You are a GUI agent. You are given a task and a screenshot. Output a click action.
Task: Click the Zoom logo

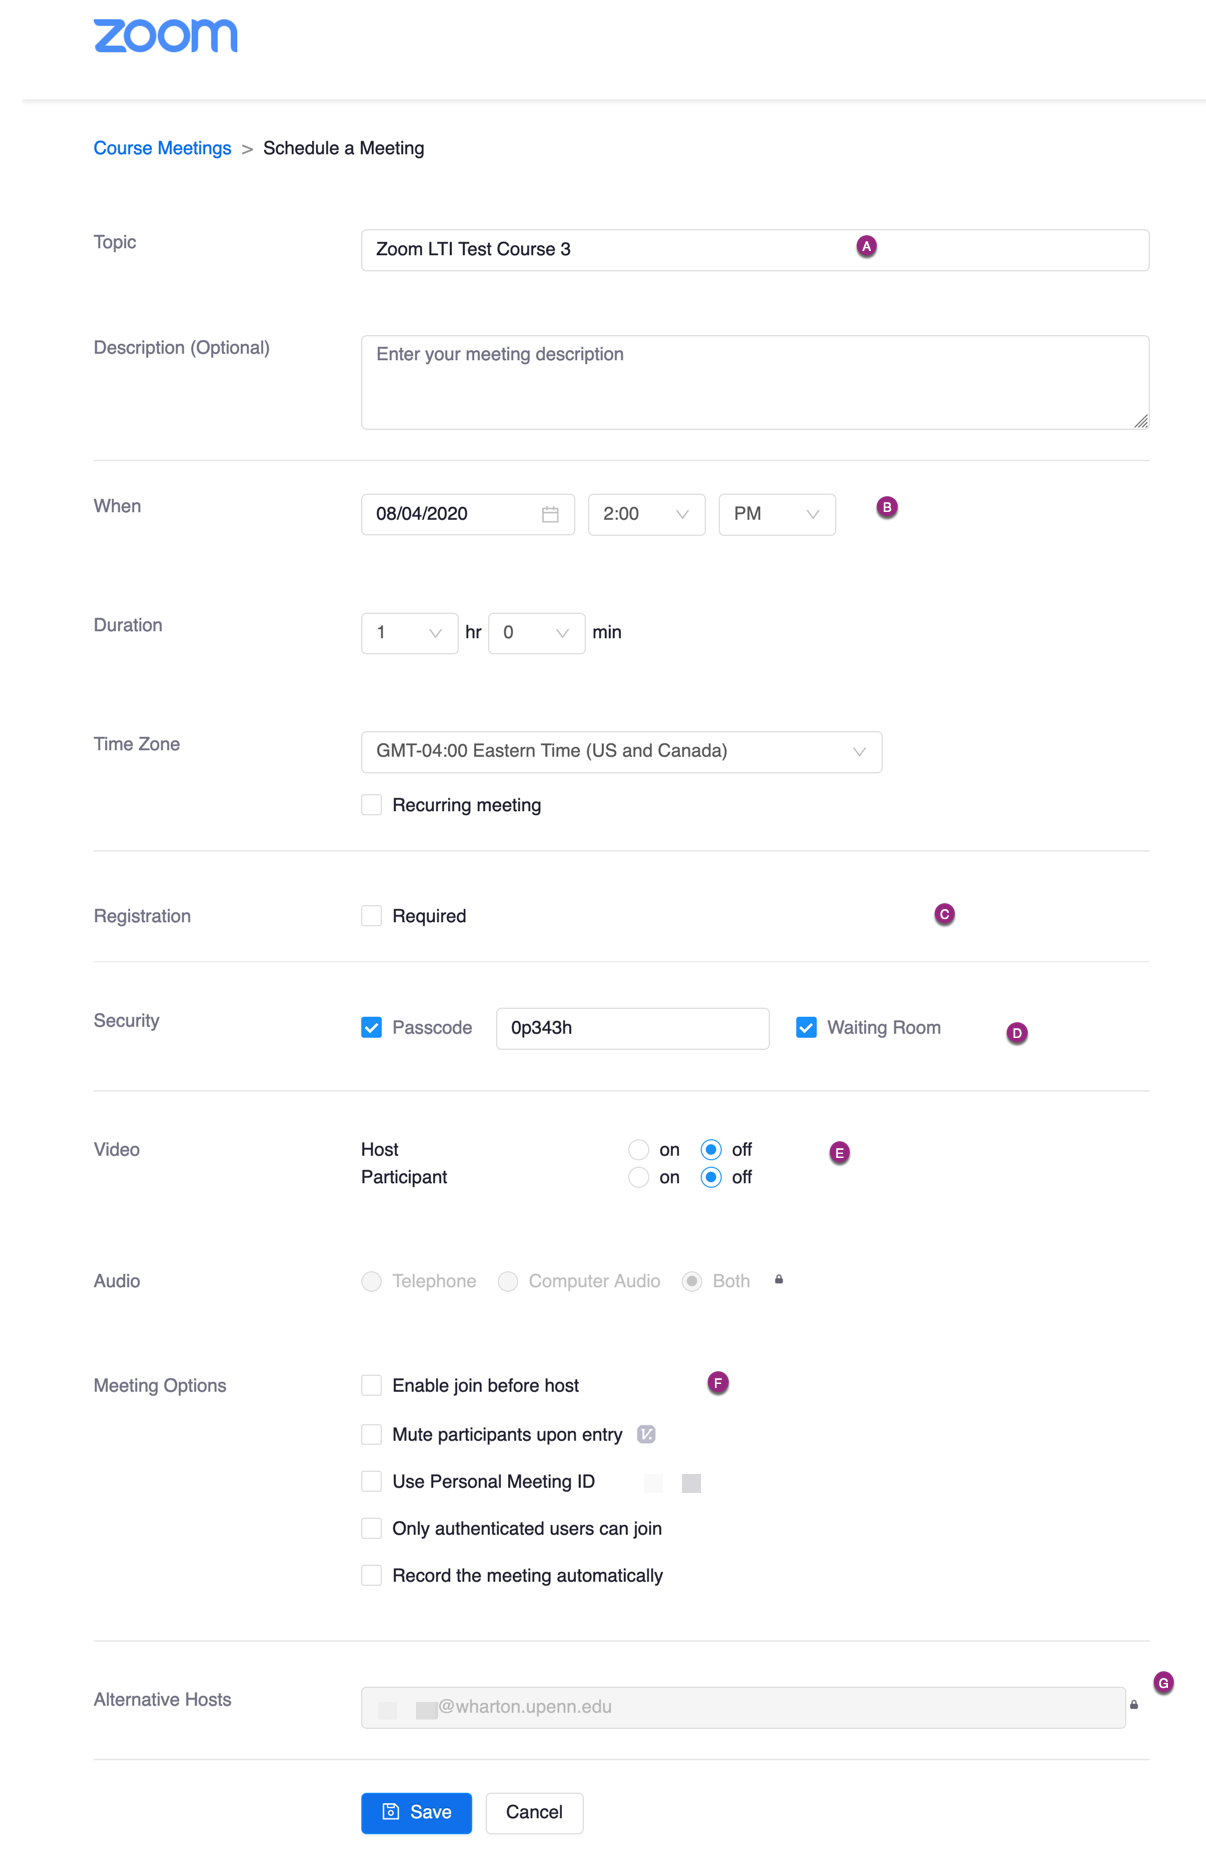[165, 36]
